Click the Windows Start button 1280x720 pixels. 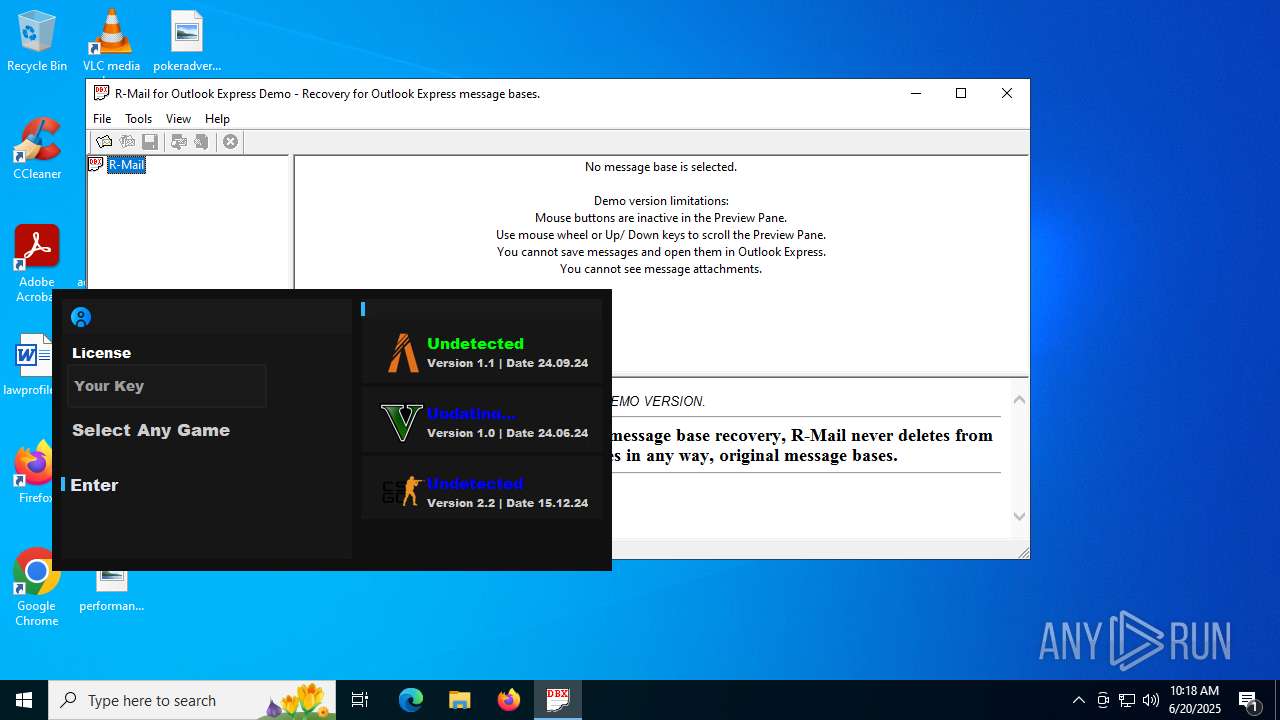point(24,700)
